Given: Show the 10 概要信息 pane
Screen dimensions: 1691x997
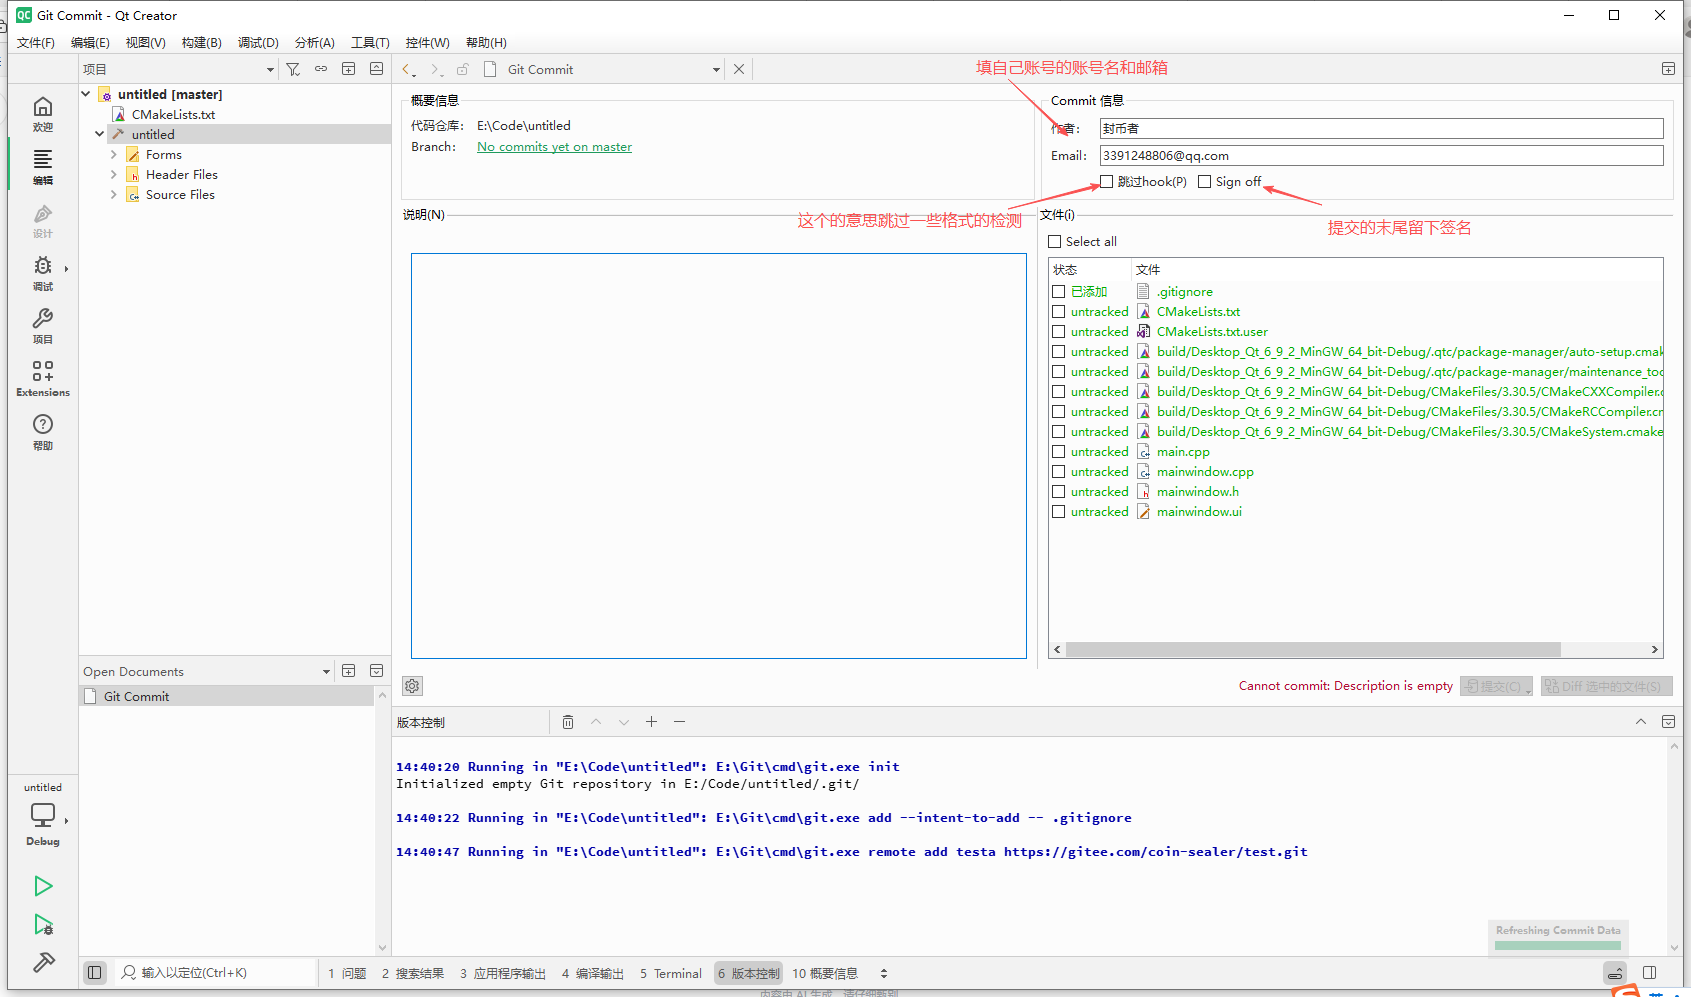Looking at the screenshot, I should click(x=825, y=973).
